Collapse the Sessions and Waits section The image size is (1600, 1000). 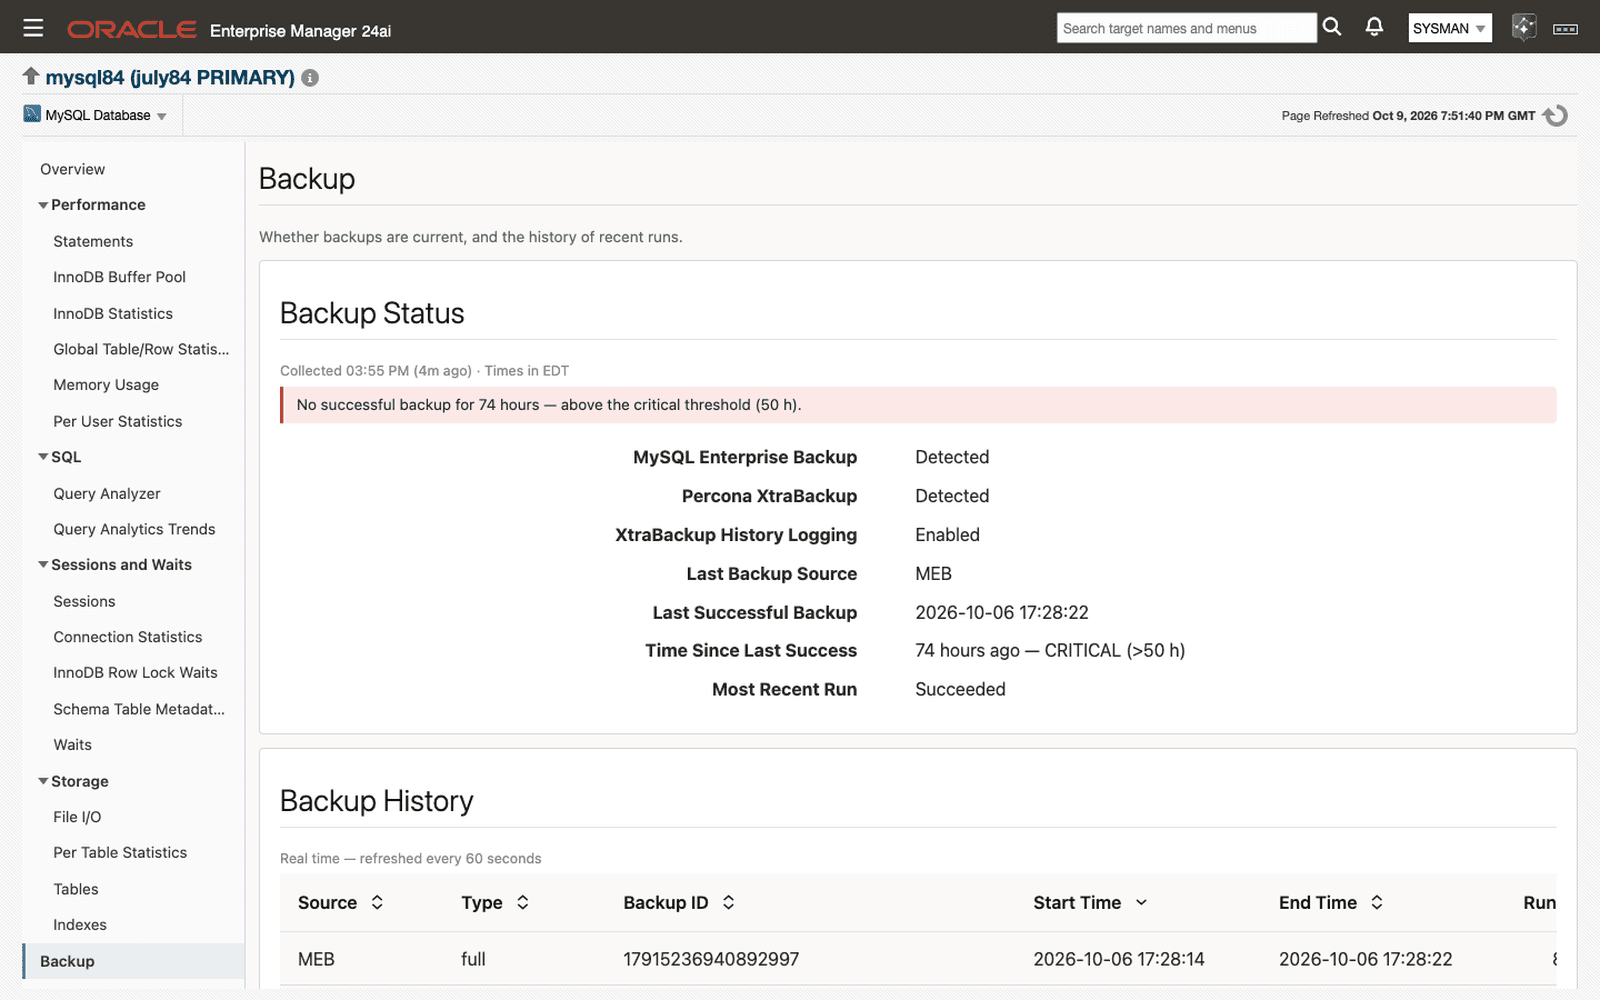43,565
